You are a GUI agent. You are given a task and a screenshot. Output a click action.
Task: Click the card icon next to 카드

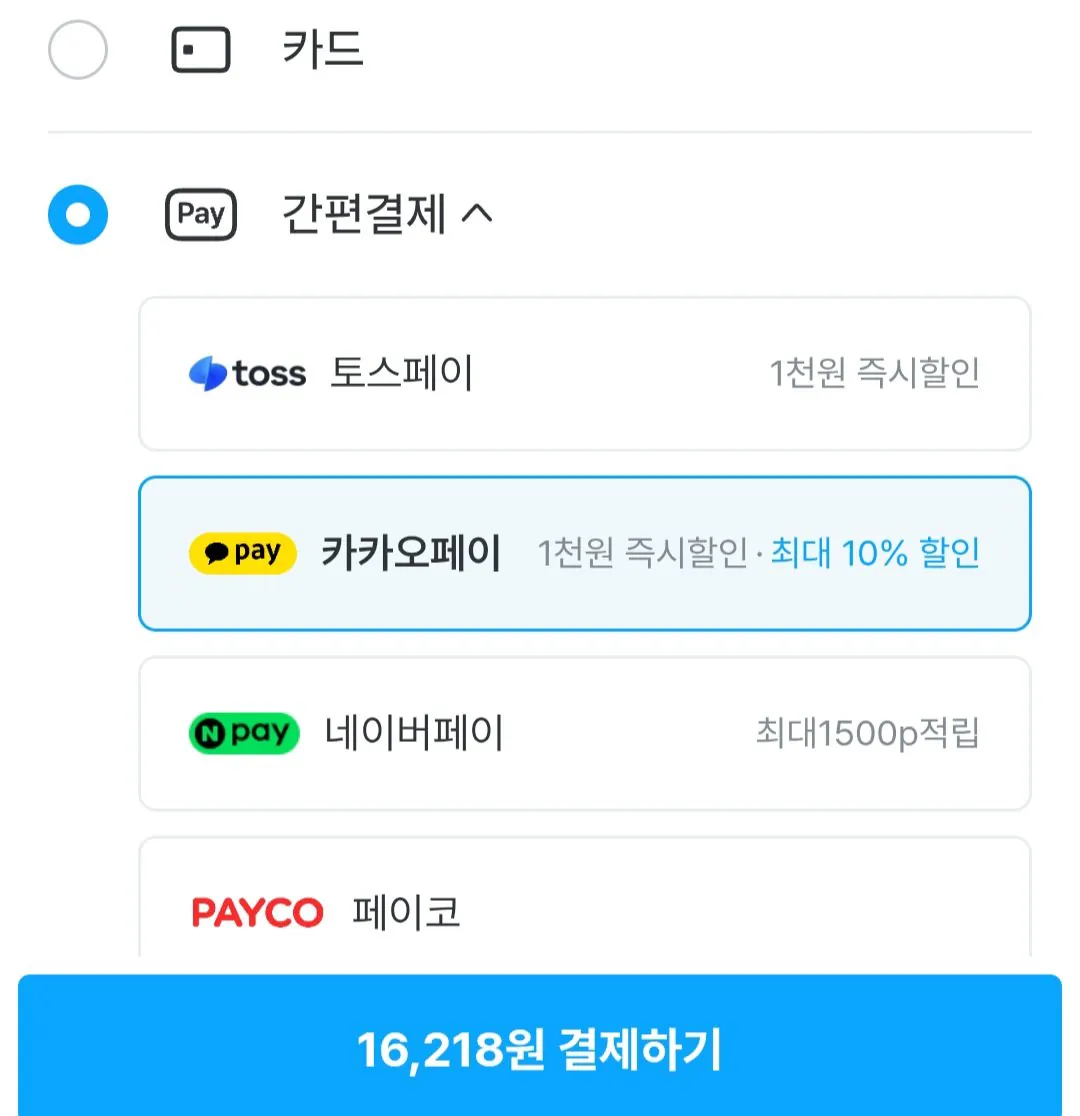pyautogui.click(x=200, y=48)
